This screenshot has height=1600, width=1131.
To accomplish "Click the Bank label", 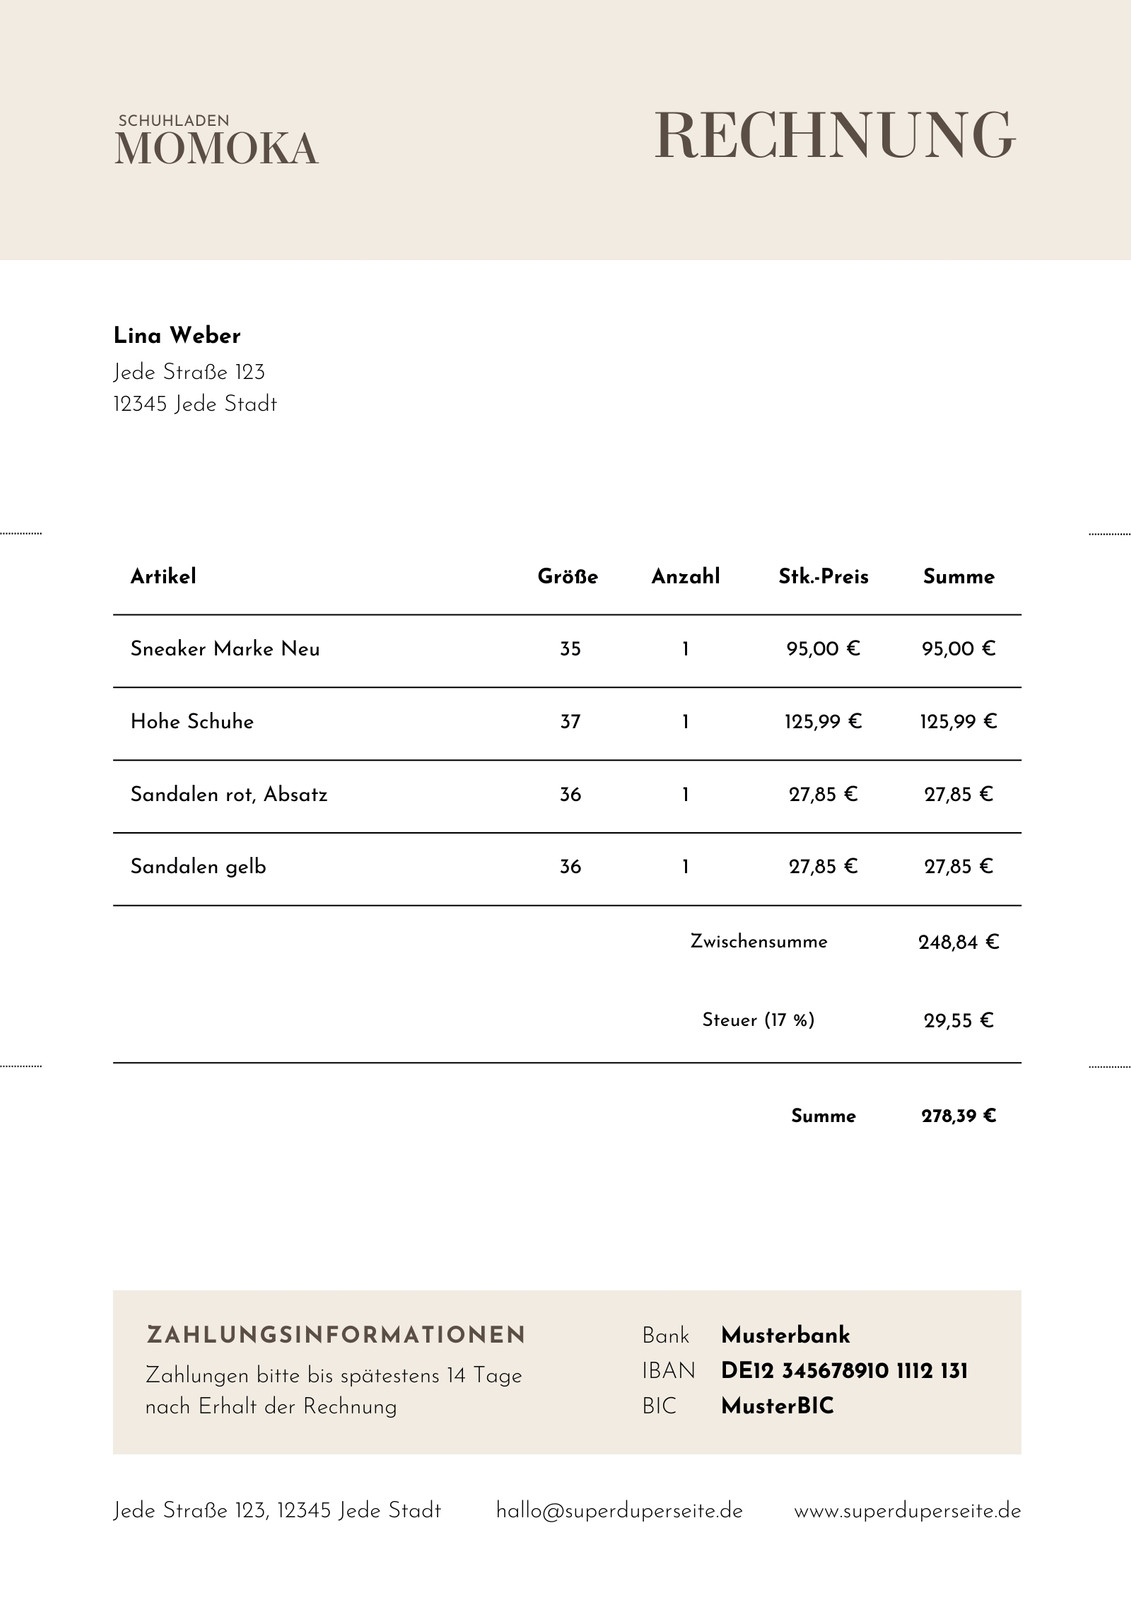I will coord(666,1336).
